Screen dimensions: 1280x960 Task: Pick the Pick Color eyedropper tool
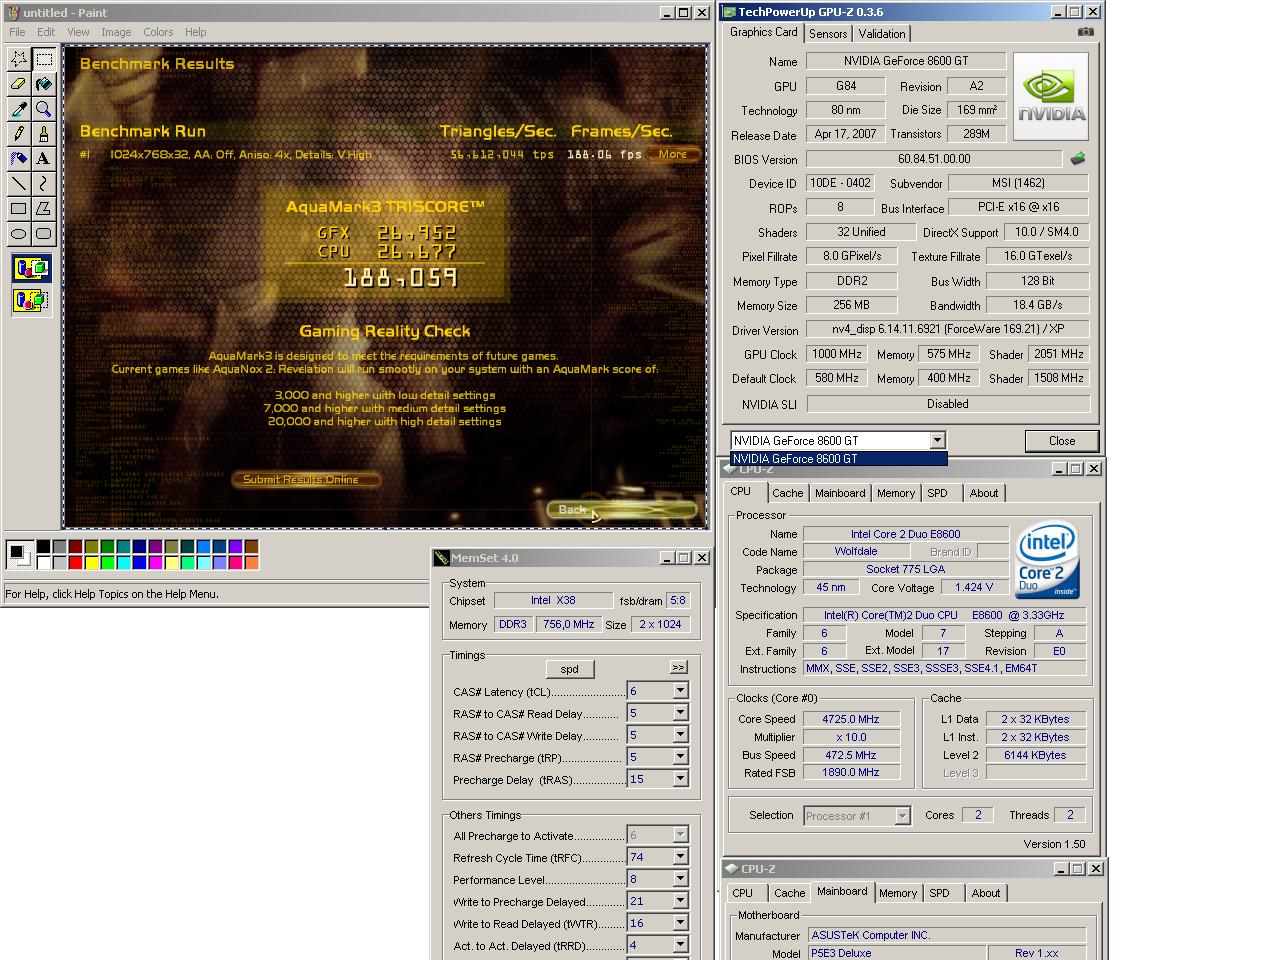[19, 109]
